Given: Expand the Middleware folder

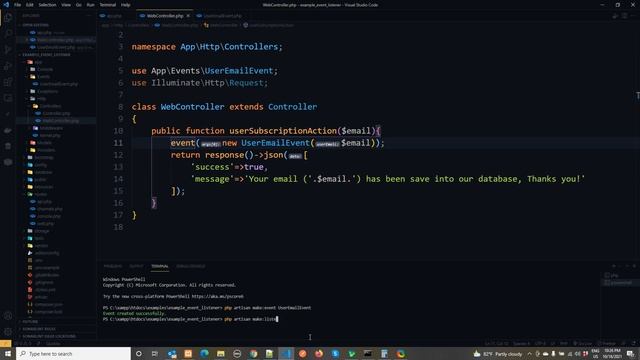Looking at the screenshot, I should [x=51, y=128].
